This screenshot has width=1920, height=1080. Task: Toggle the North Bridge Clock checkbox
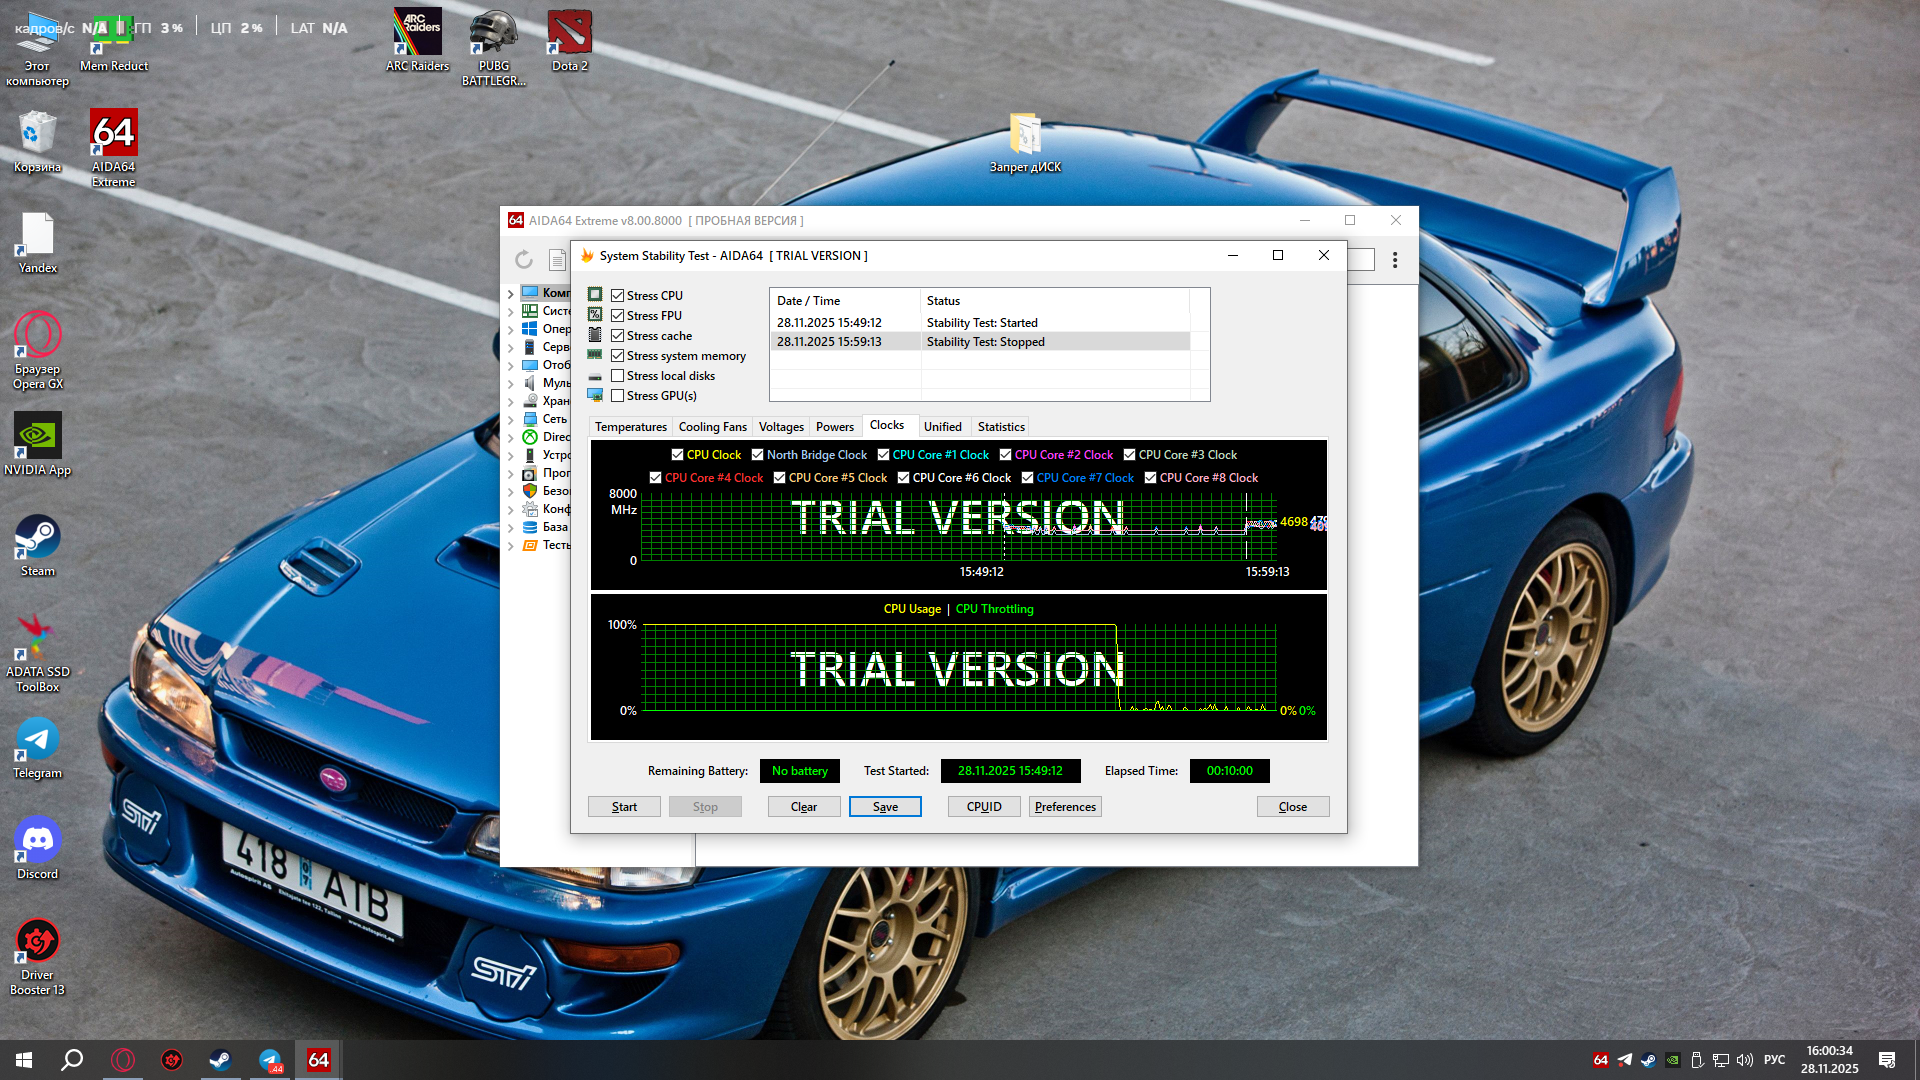758,455
